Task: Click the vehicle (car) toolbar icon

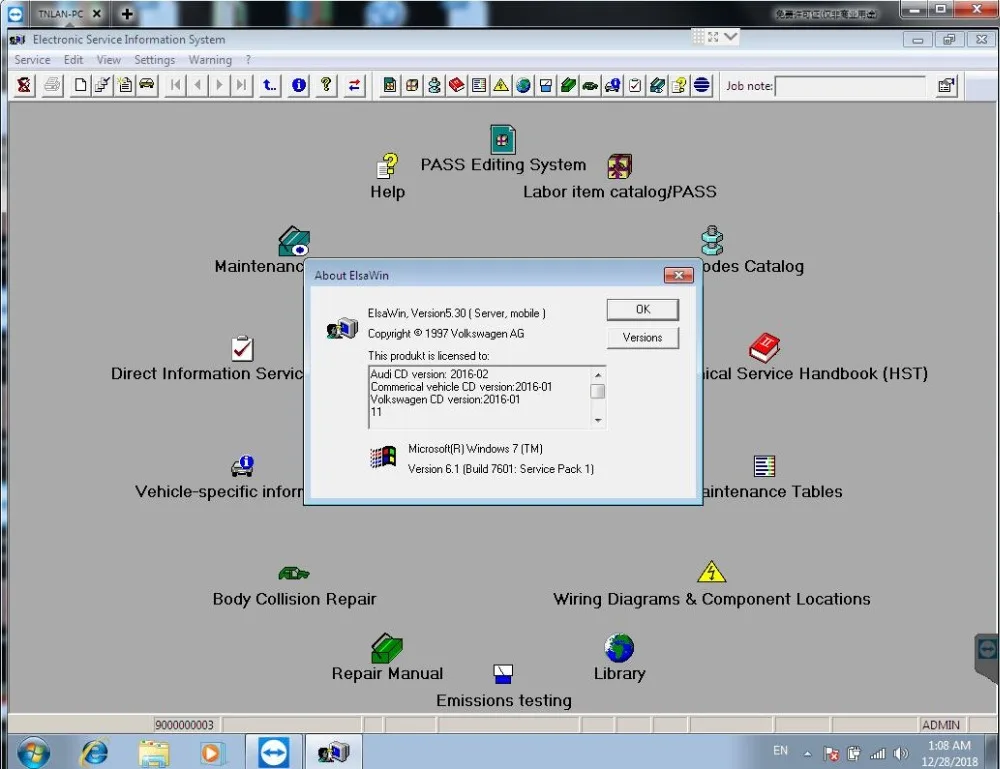Action: pyautogui.click(x=147, y=85)
